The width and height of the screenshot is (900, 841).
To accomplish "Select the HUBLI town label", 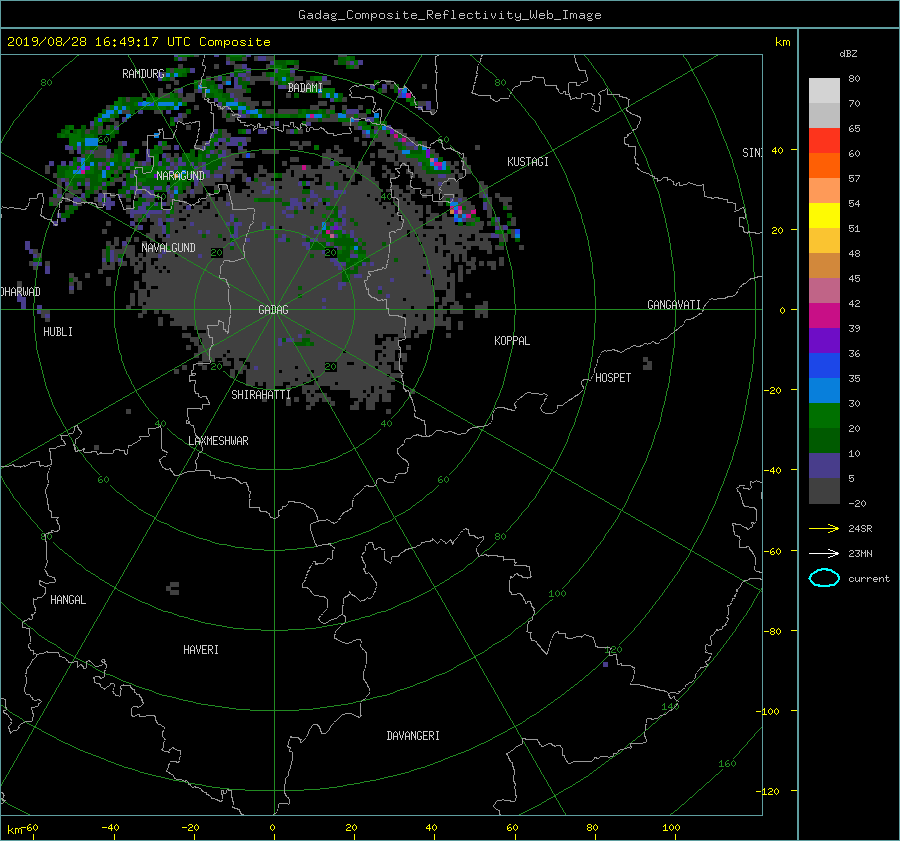I will tap(58, 332).
